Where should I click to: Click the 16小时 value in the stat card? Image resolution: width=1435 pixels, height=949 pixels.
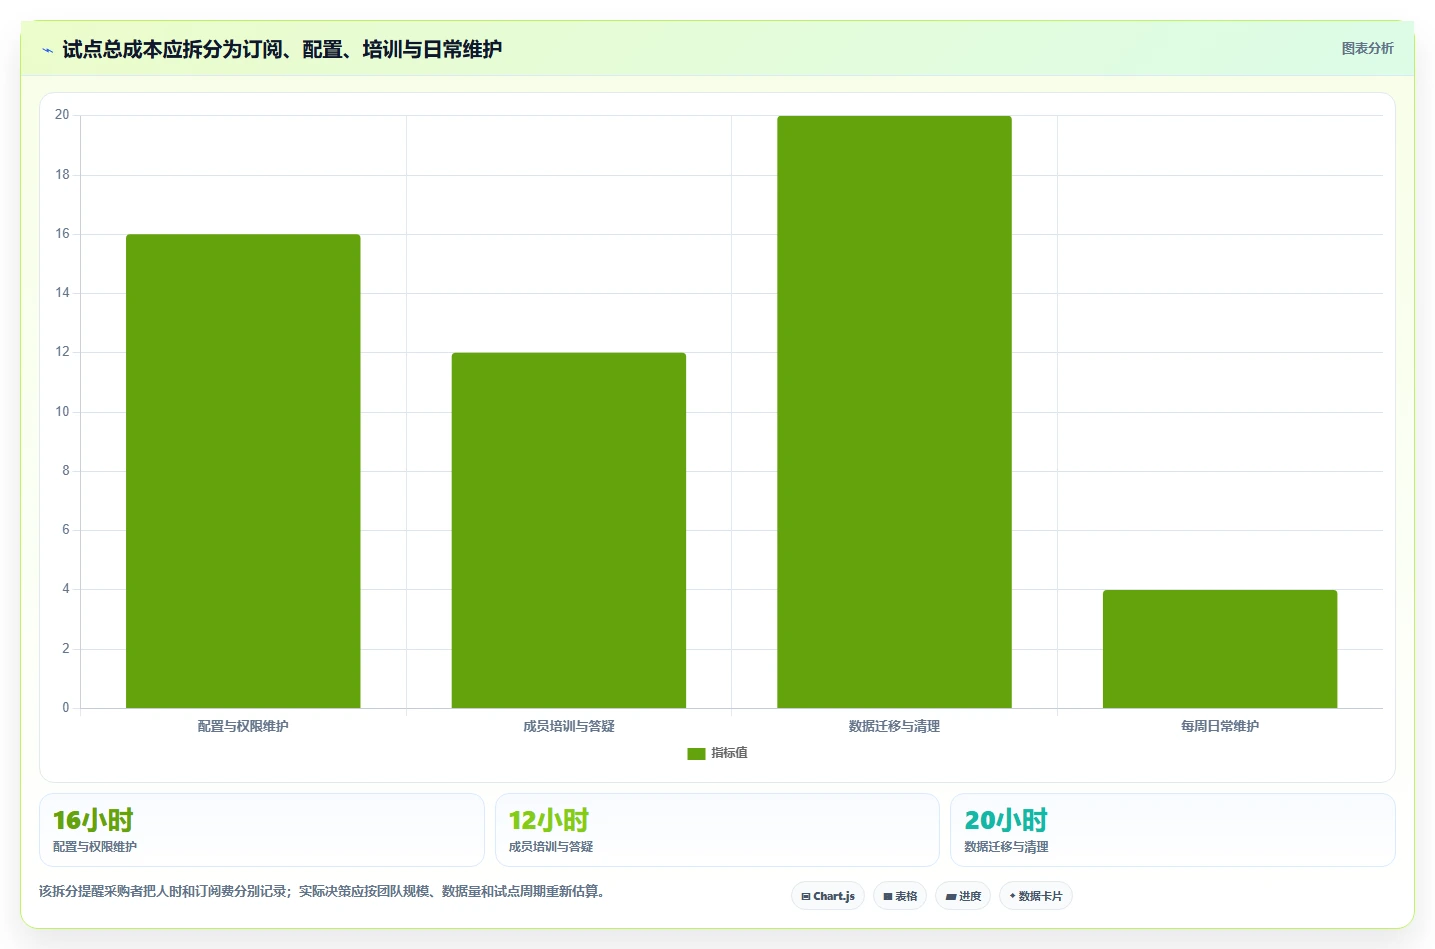[x=93, y=820]
